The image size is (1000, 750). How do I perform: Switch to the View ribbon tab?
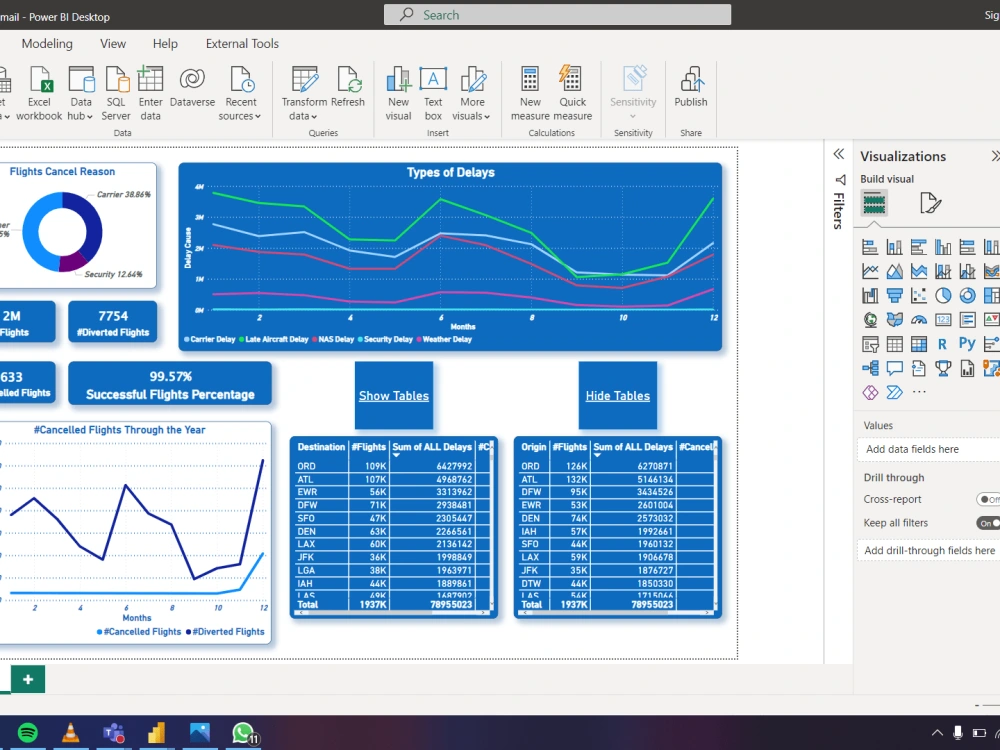[x=112, y=44]
